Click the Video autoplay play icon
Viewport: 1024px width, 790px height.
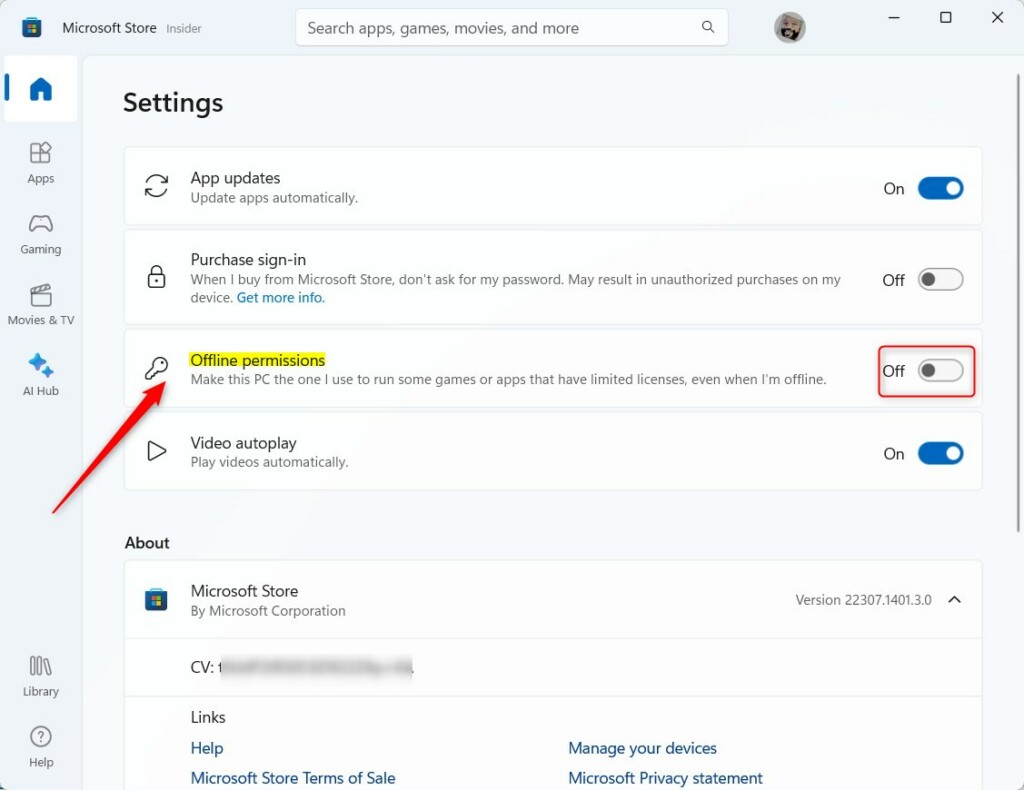[156, 450]
